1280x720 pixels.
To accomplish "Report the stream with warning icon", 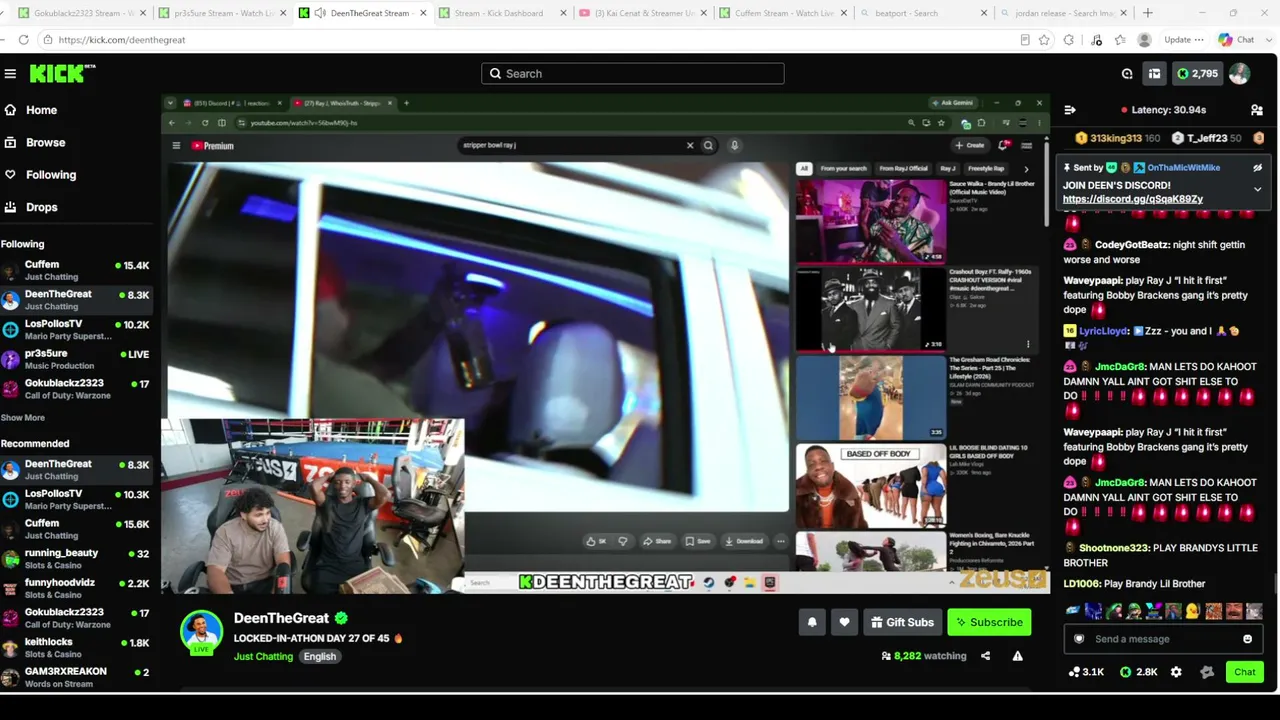I will pos(1017,656).
